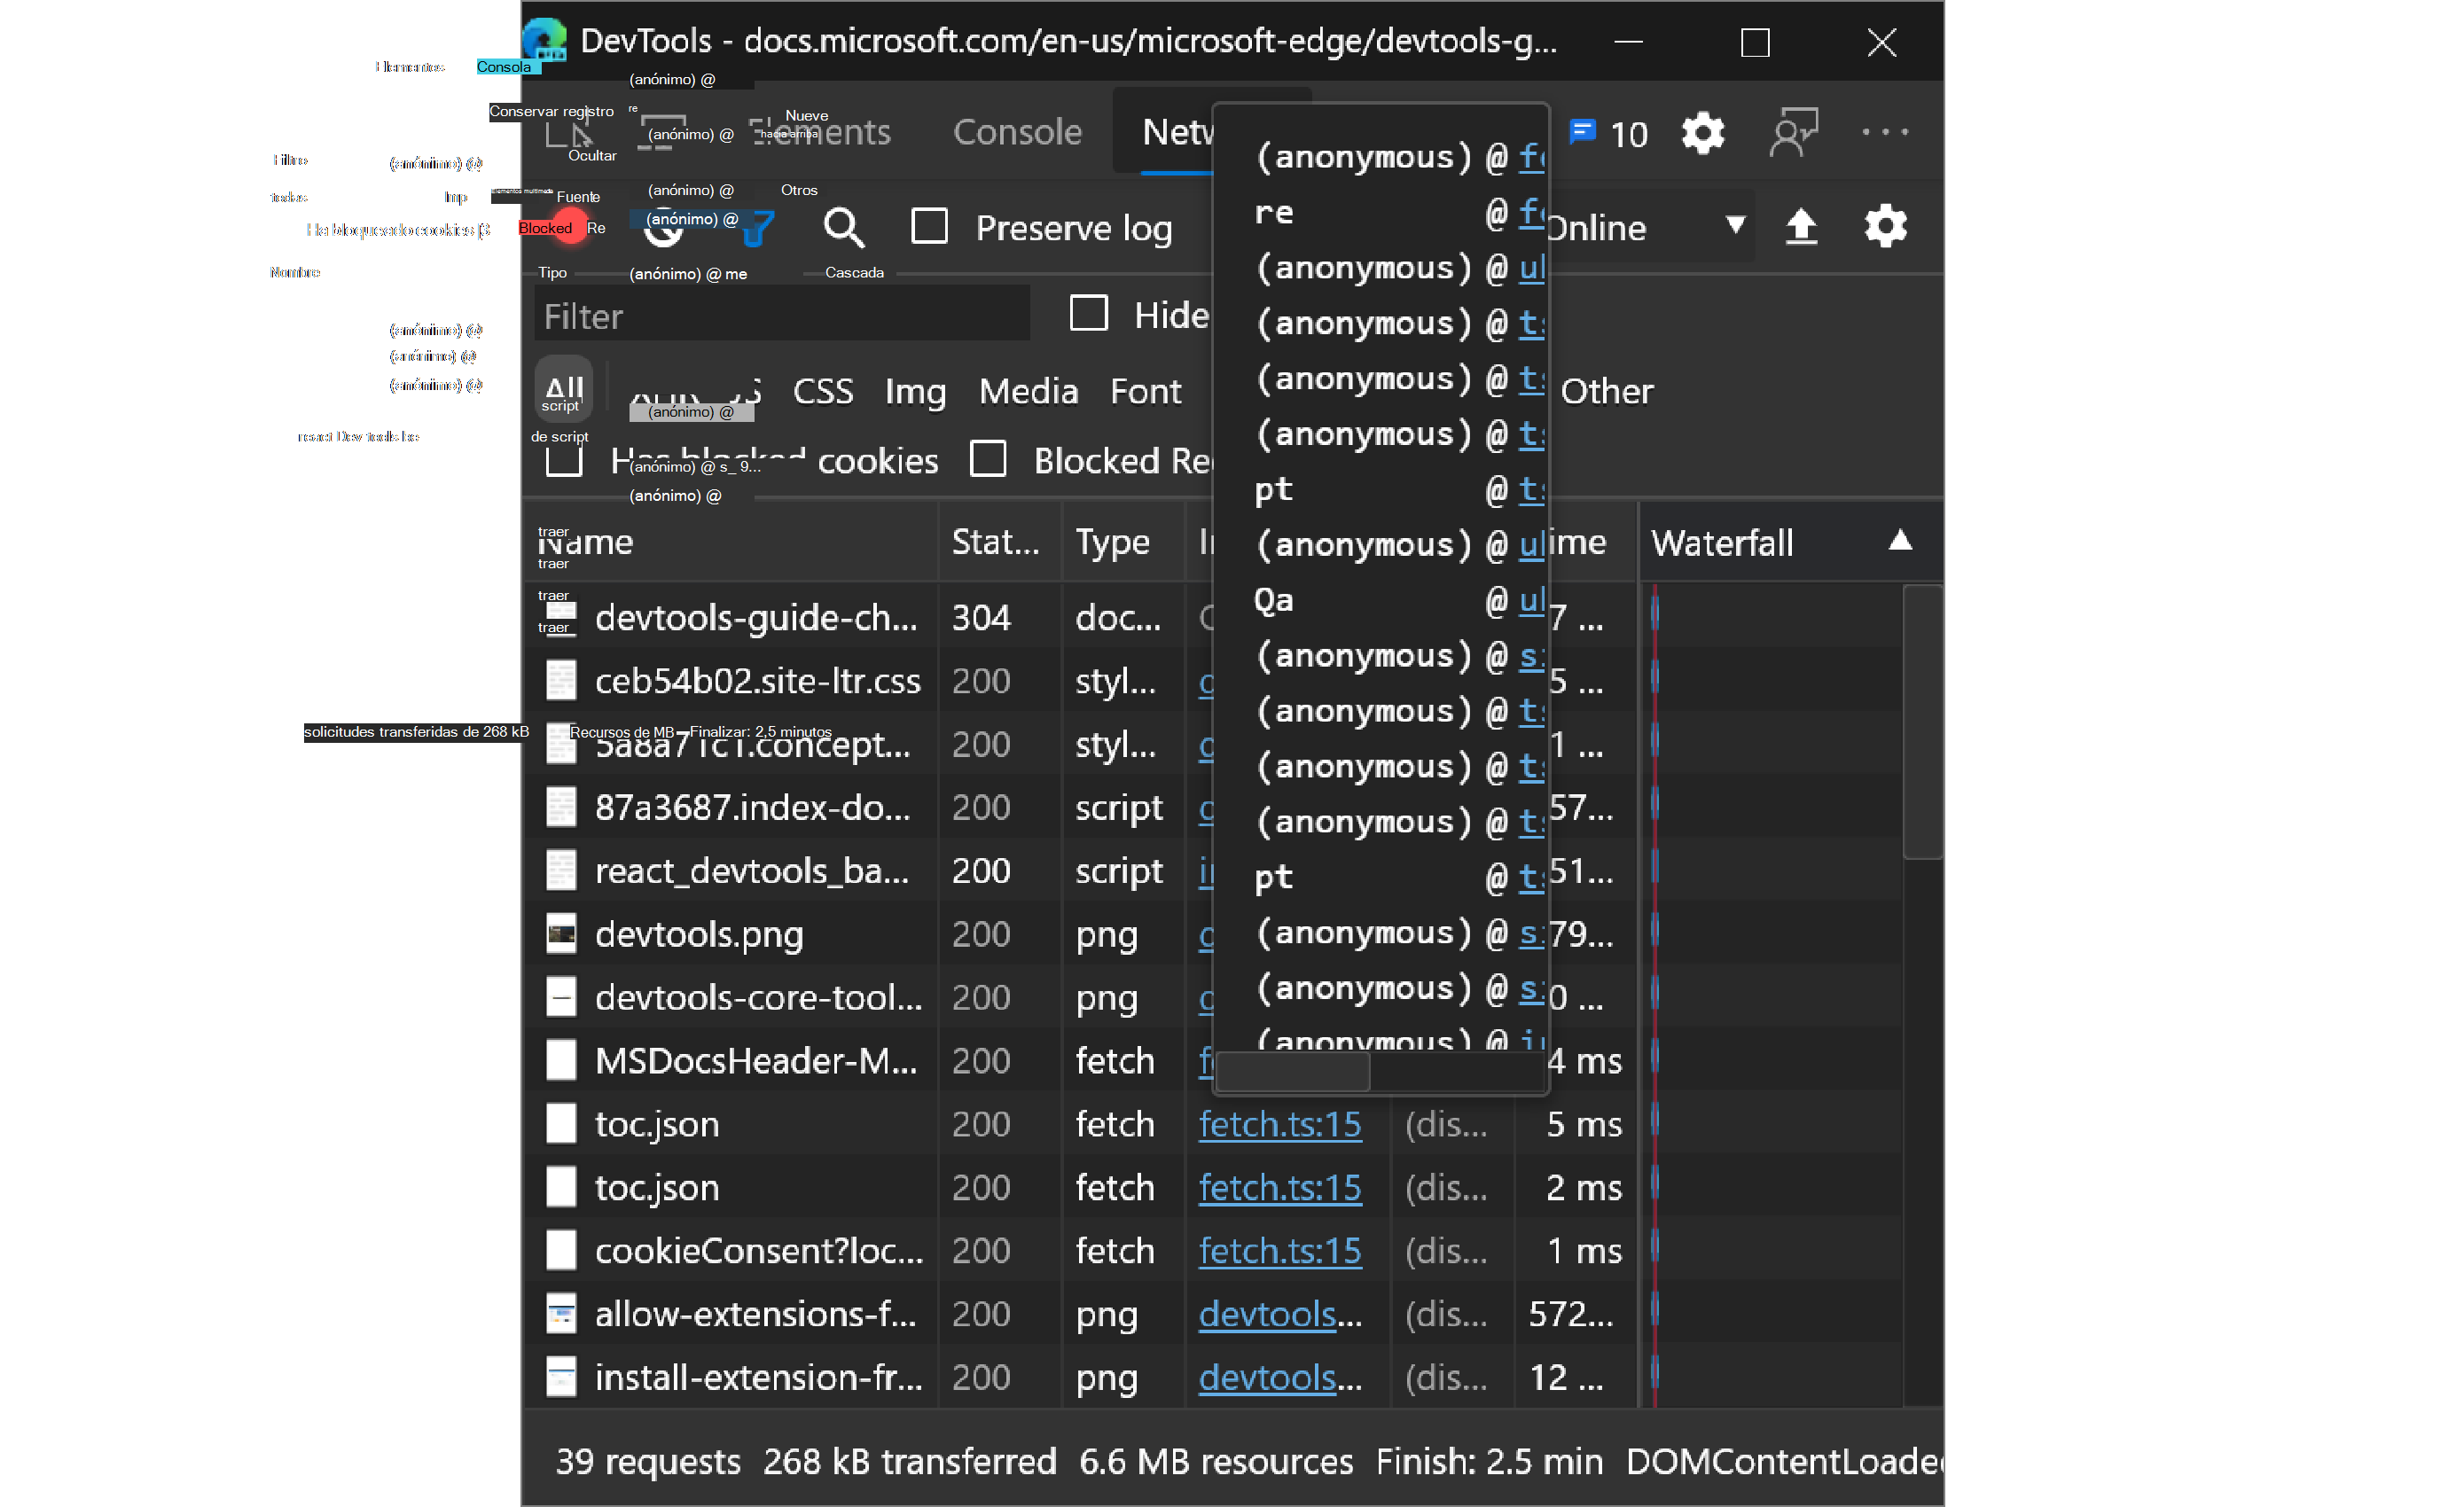Click the red Record network log button
Viewport: 2464px width, 1507px height.
[x=571, y=228]
